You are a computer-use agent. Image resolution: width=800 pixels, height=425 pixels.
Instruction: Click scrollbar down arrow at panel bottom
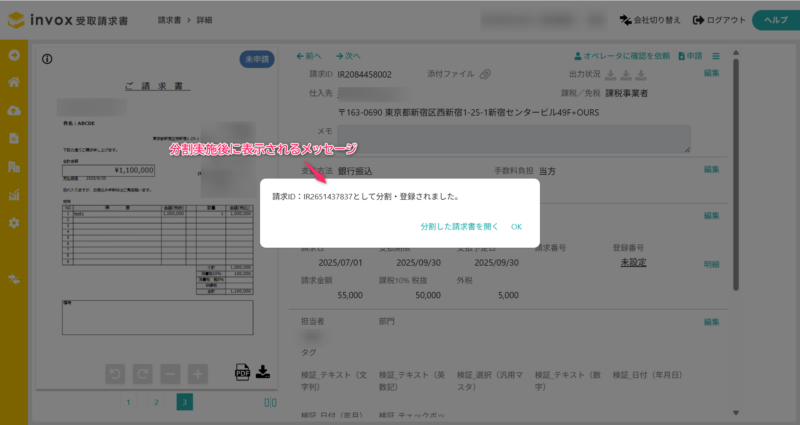click(x=736, y=413)
